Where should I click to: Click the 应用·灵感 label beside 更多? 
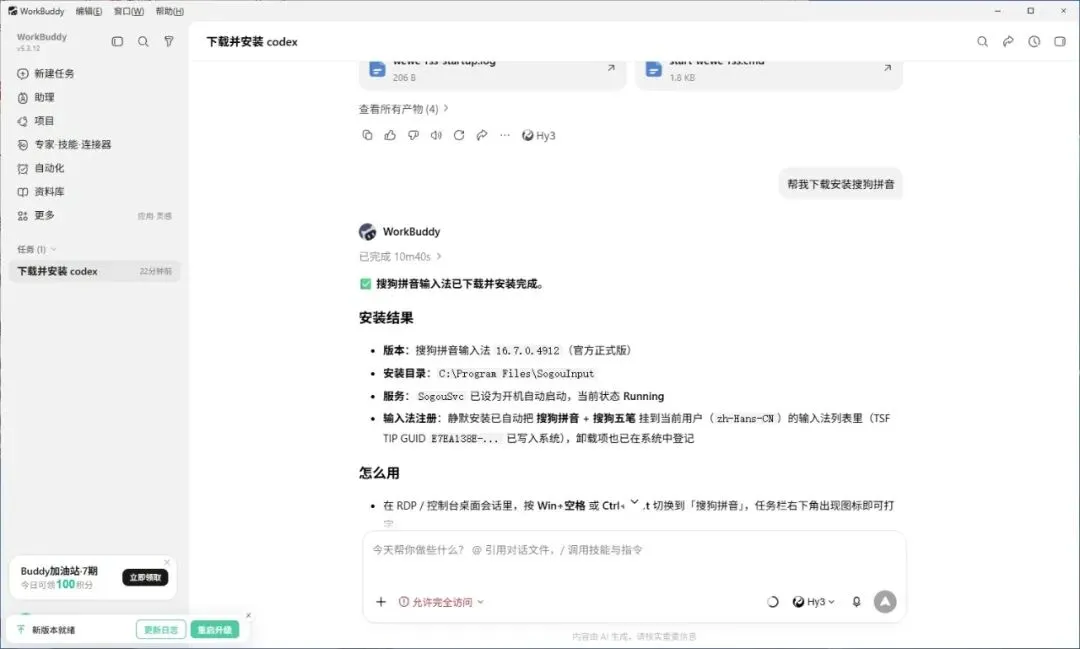click(x=154, y=216)
